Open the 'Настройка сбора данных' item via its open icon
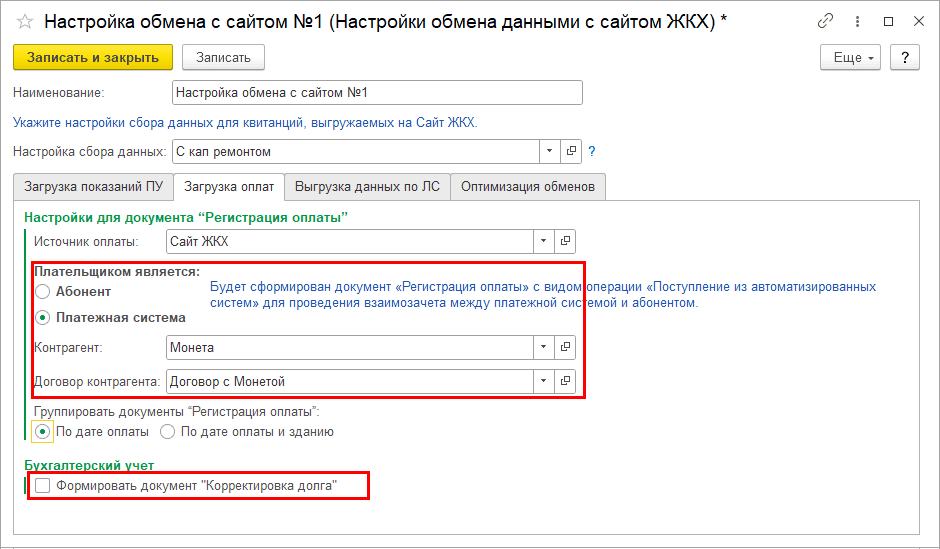940x549 pixels. pos(572,151)
